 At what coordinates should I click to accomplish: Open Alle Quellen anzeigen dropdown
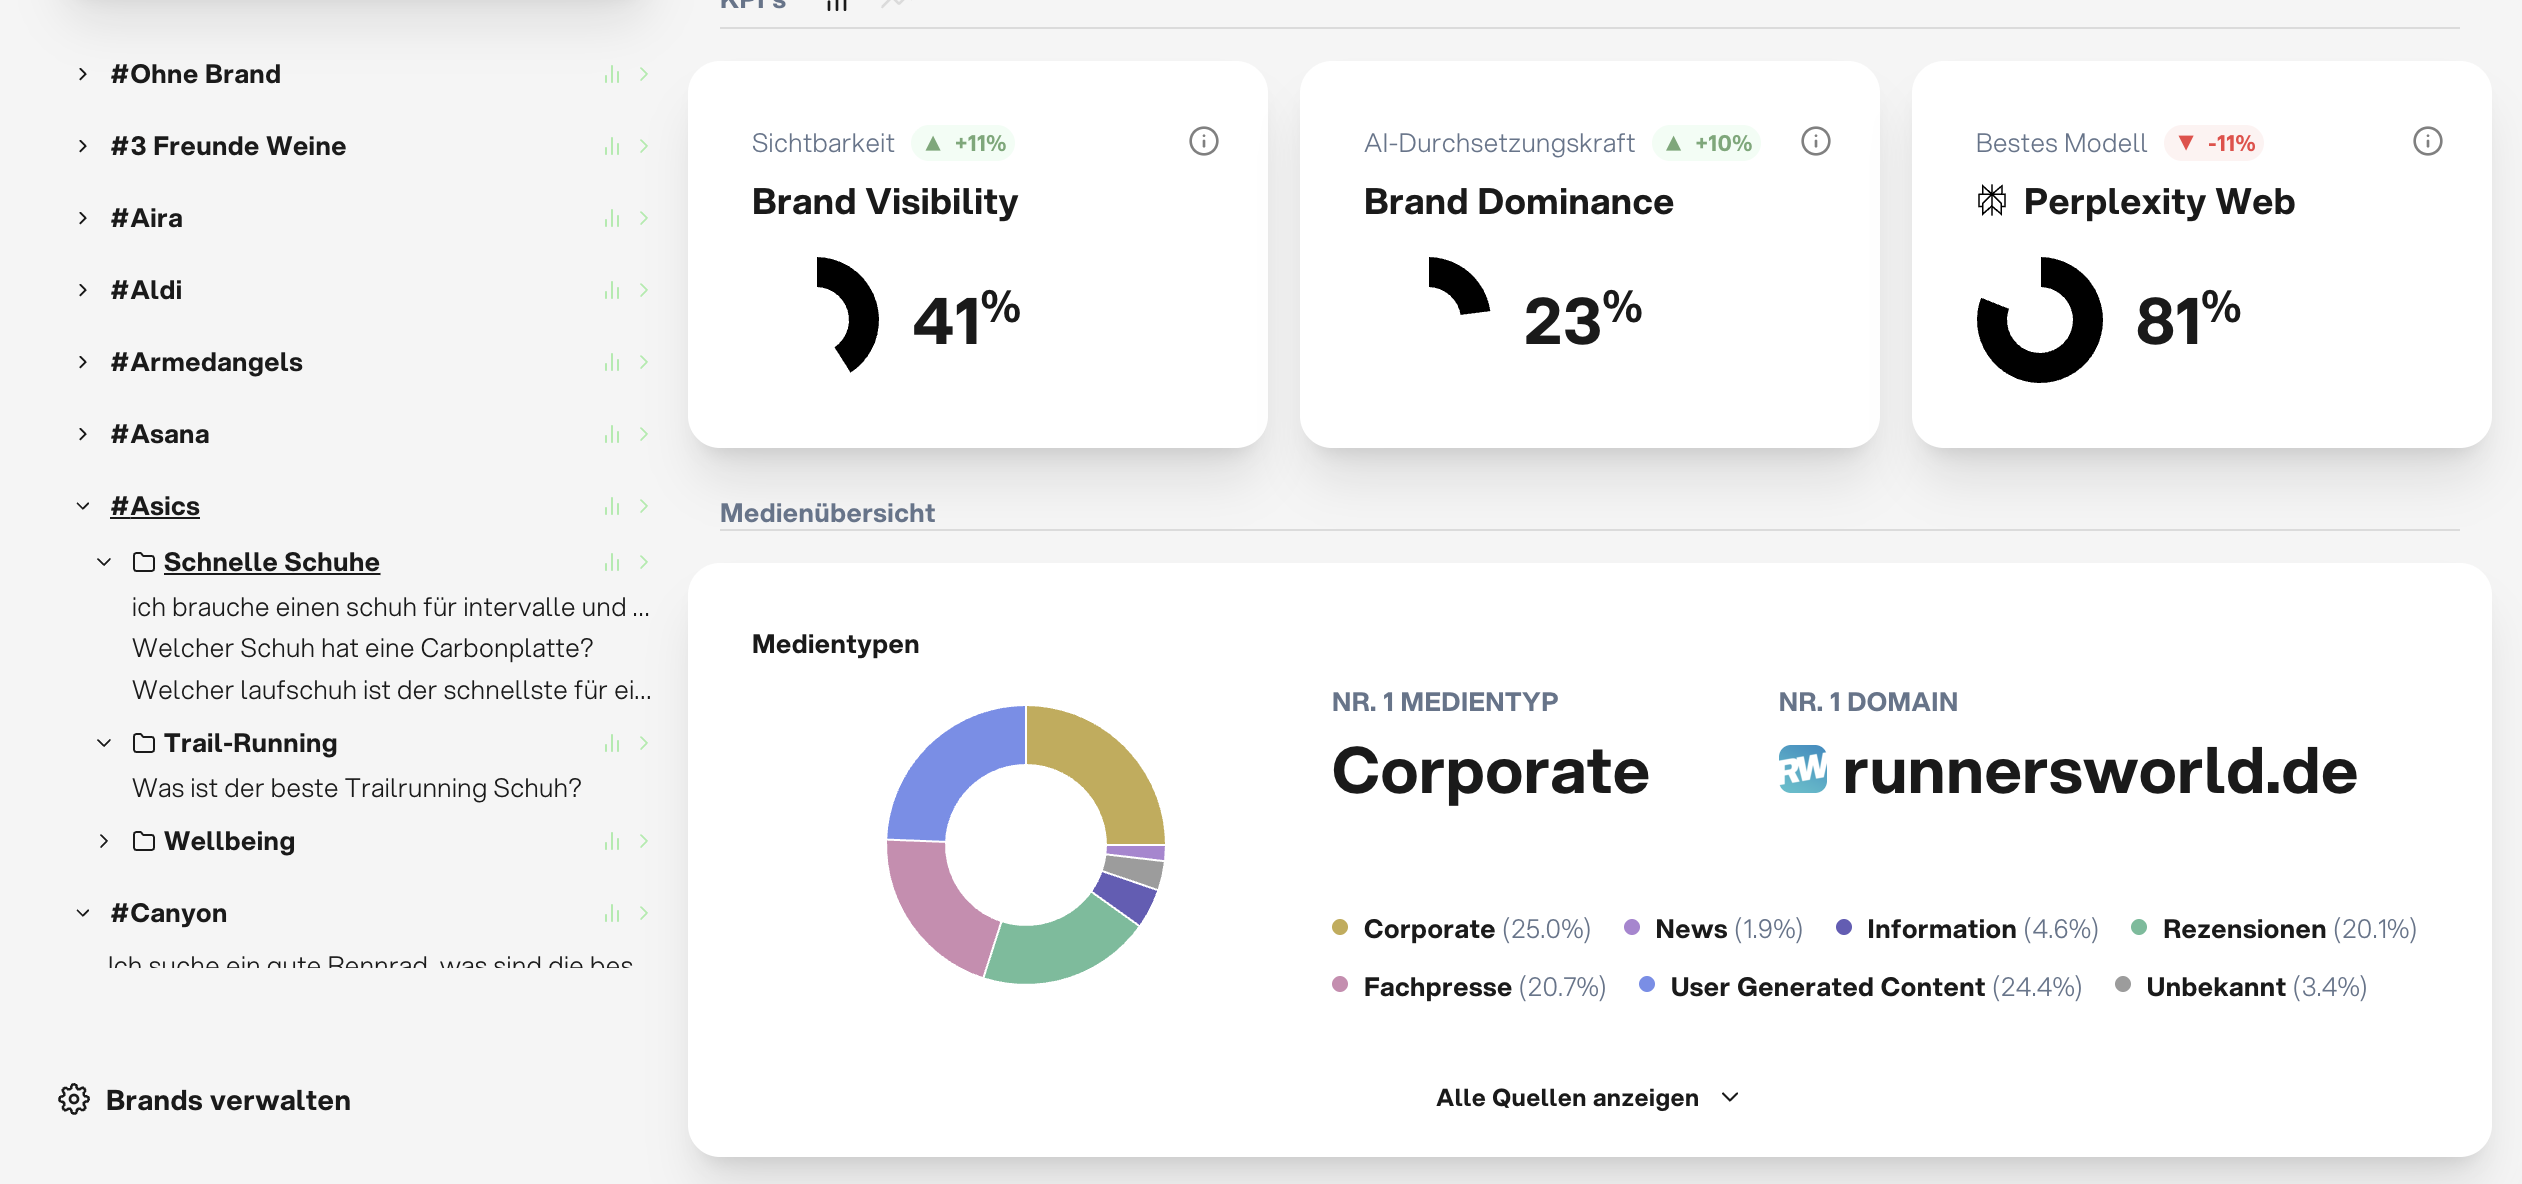[1588, 1097]
